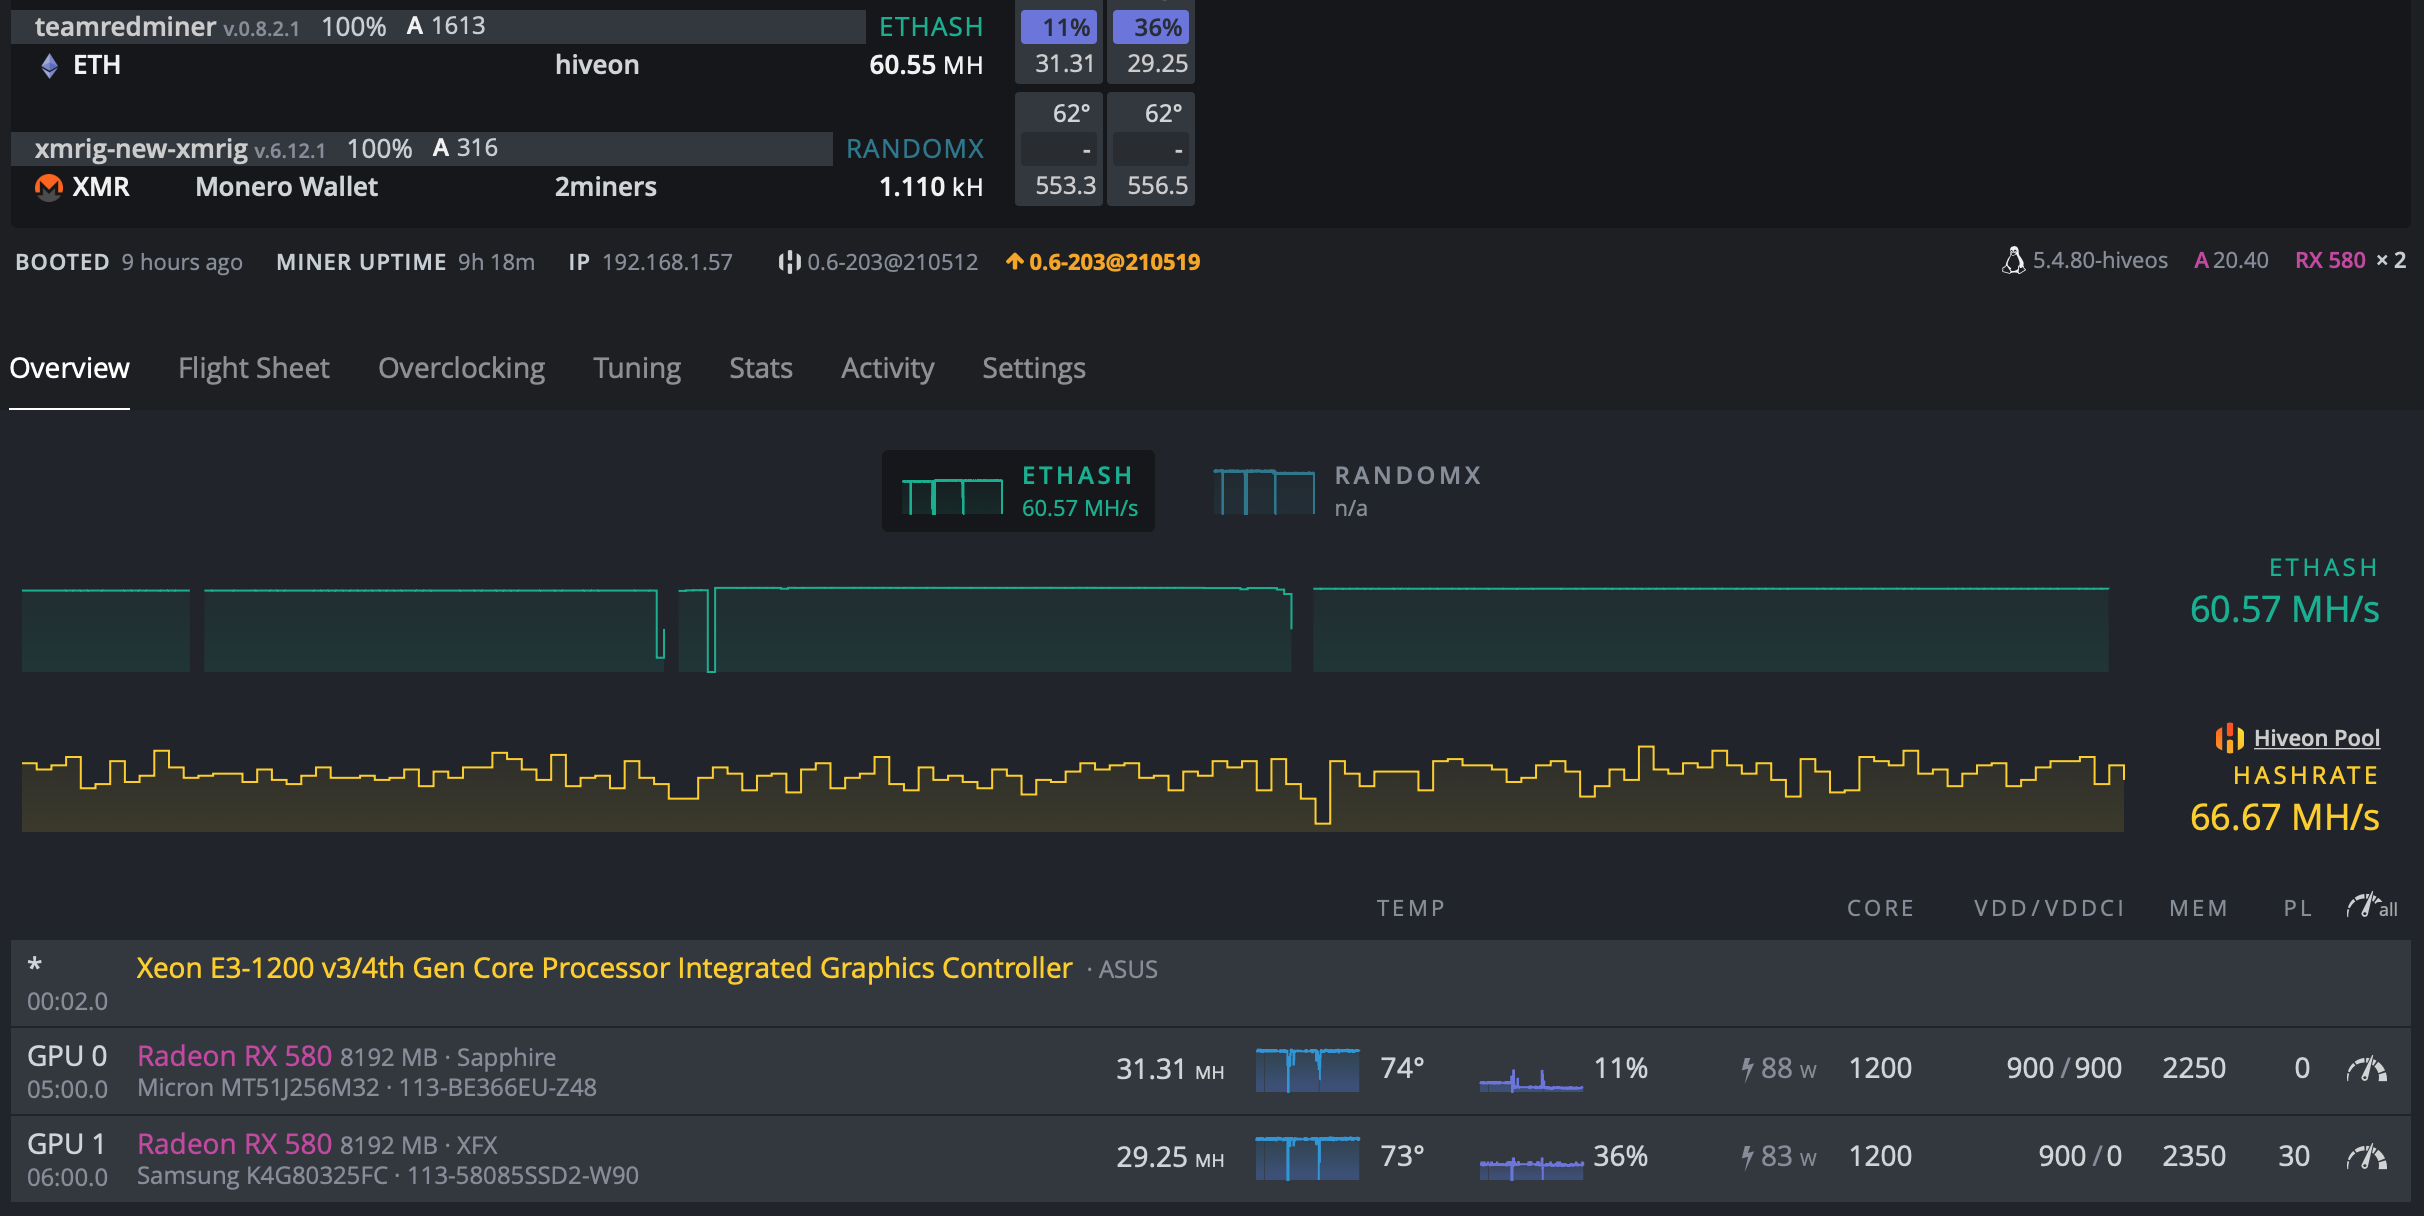
Task: Select the ETHASH hashrate chart card
Action: (x=1018, y=491)
